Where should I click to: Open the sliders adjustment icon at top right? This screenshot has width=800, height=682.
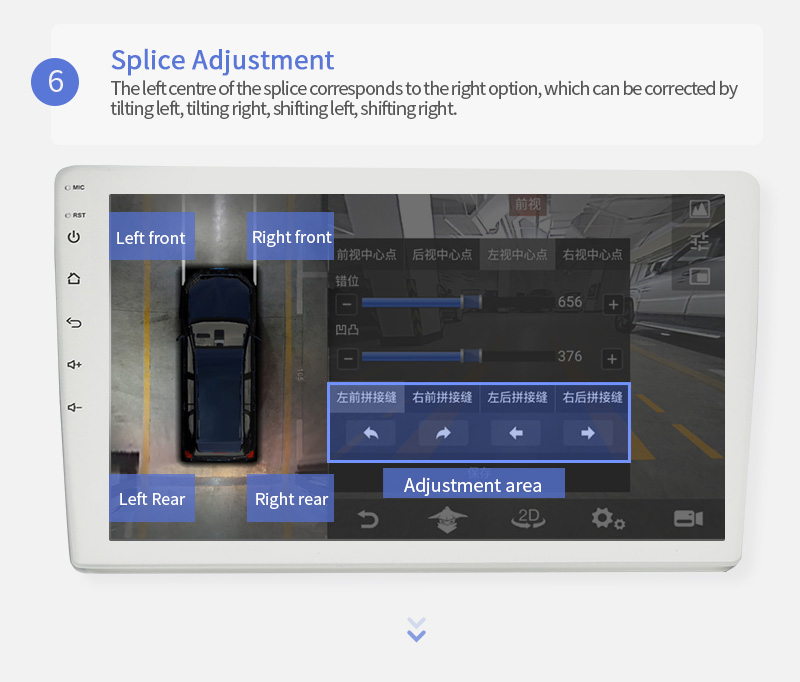click(699, 241)
